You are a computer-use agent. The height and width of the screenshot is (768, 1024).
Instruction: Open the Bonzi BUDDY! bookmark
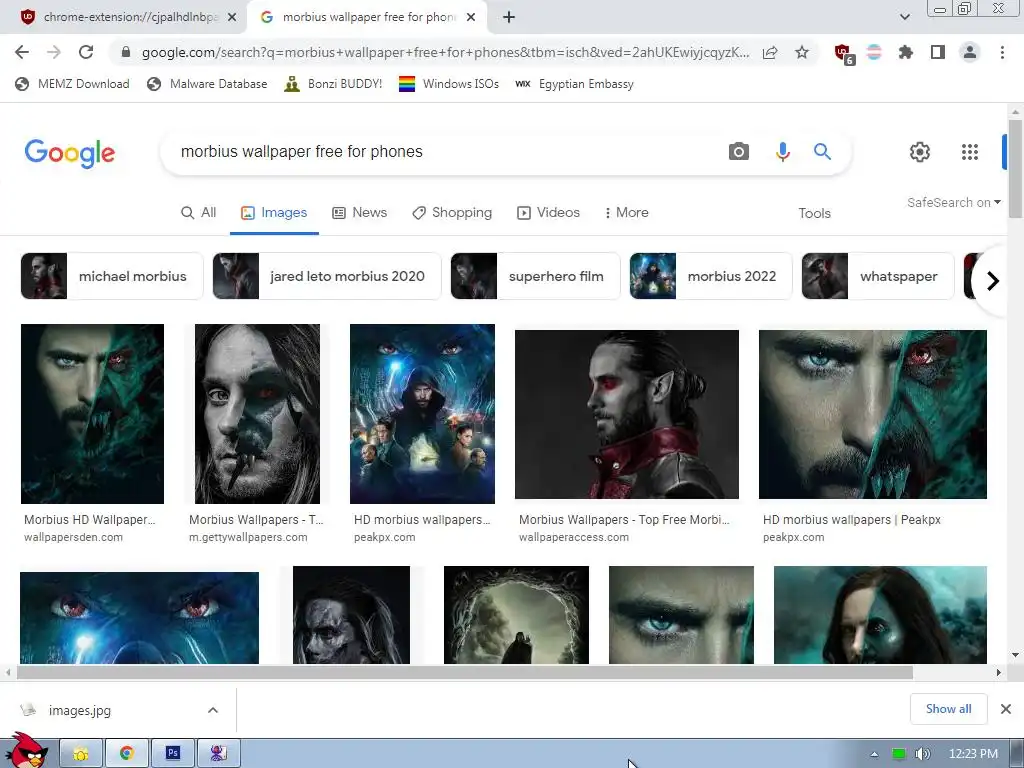click(x=333, y=84)
